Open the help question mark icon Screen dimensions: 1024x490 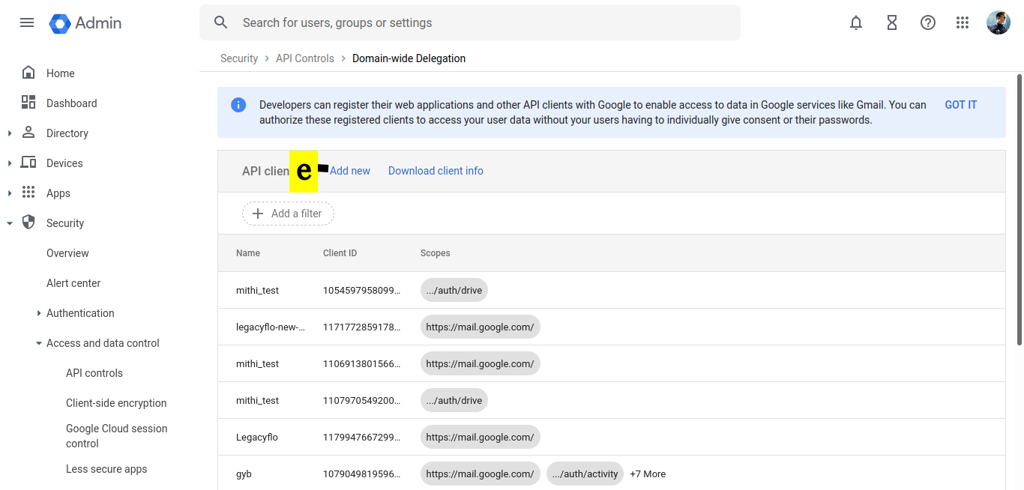[x=928, y=22]
